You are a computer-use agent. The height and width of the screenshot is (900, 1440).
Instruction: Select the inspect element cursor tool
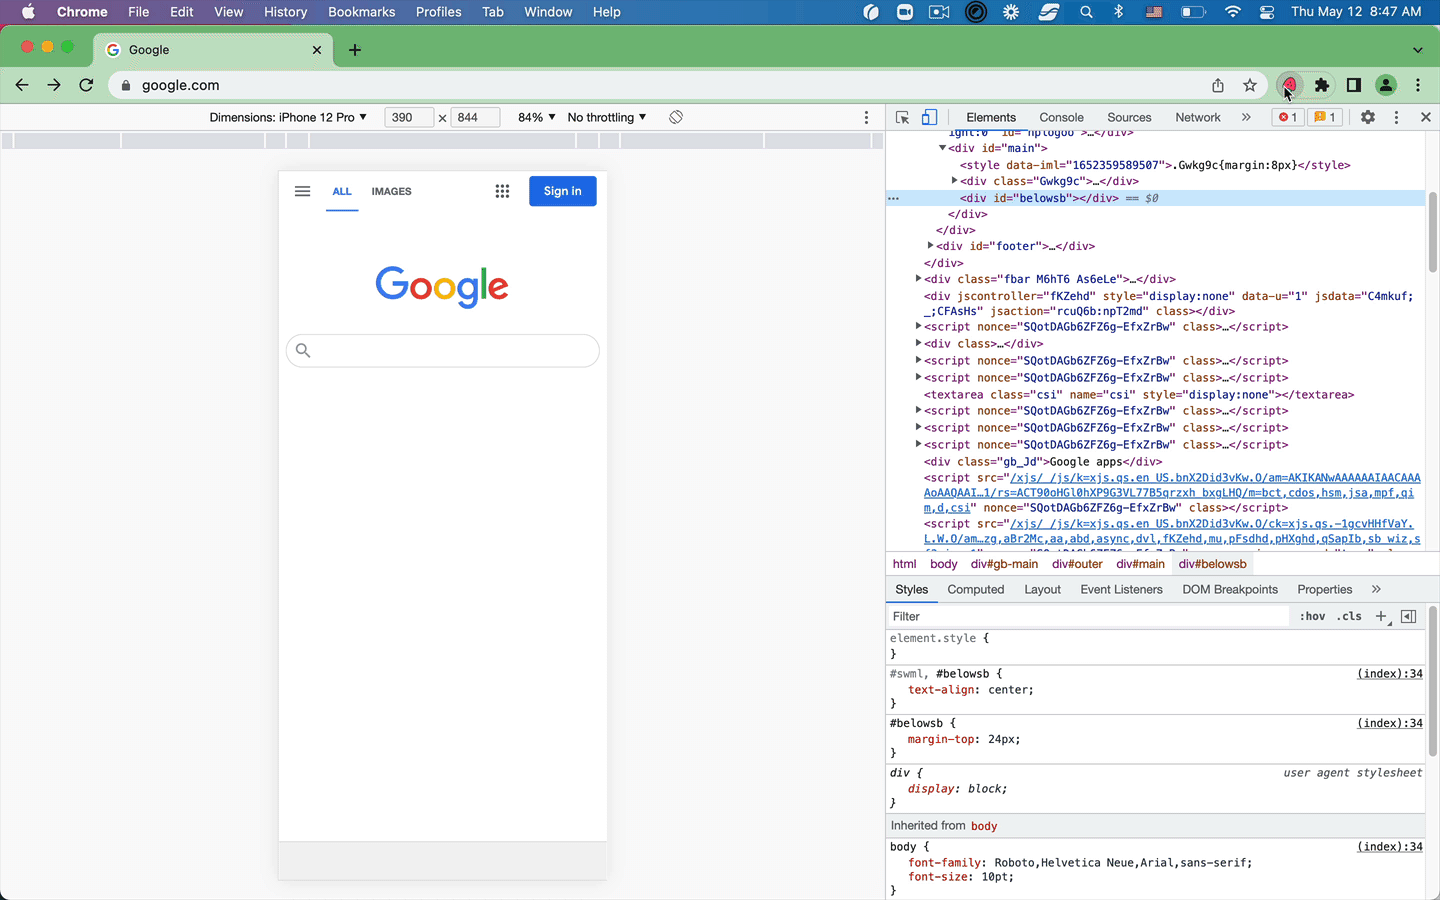point(901,117)
